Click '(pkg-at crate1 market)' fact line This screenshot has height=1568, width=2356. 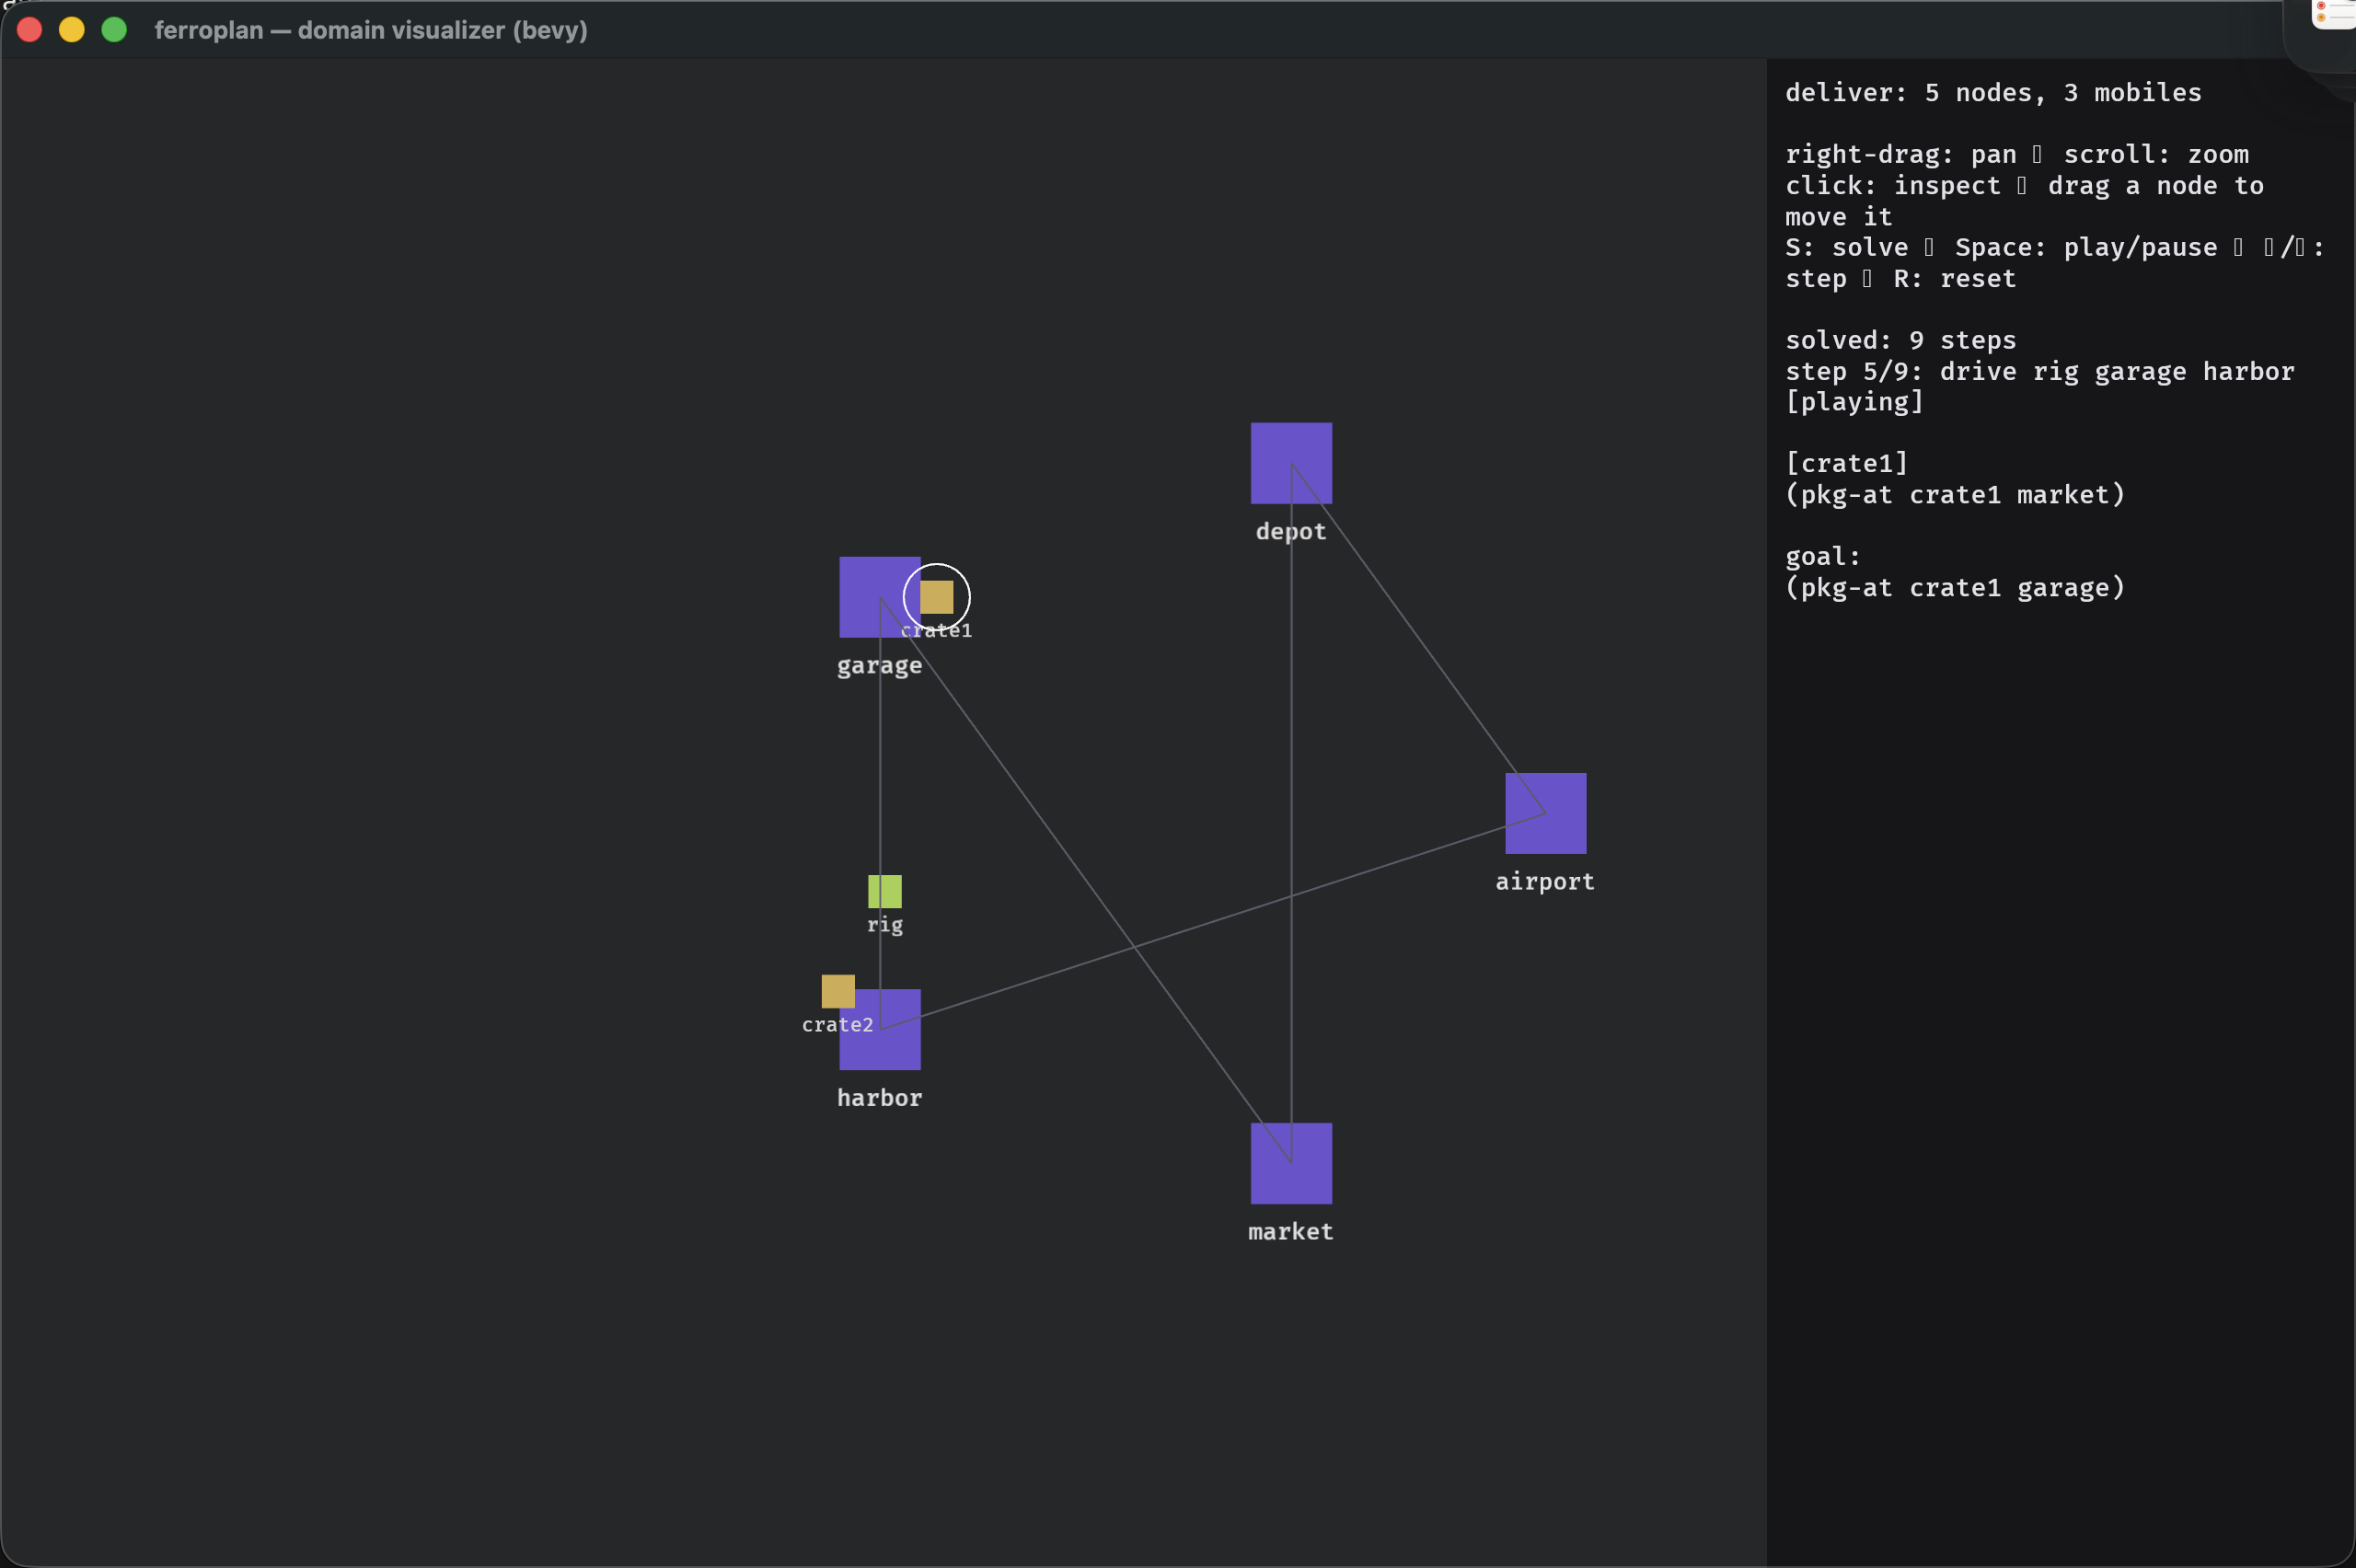(x=1955, y=495)
